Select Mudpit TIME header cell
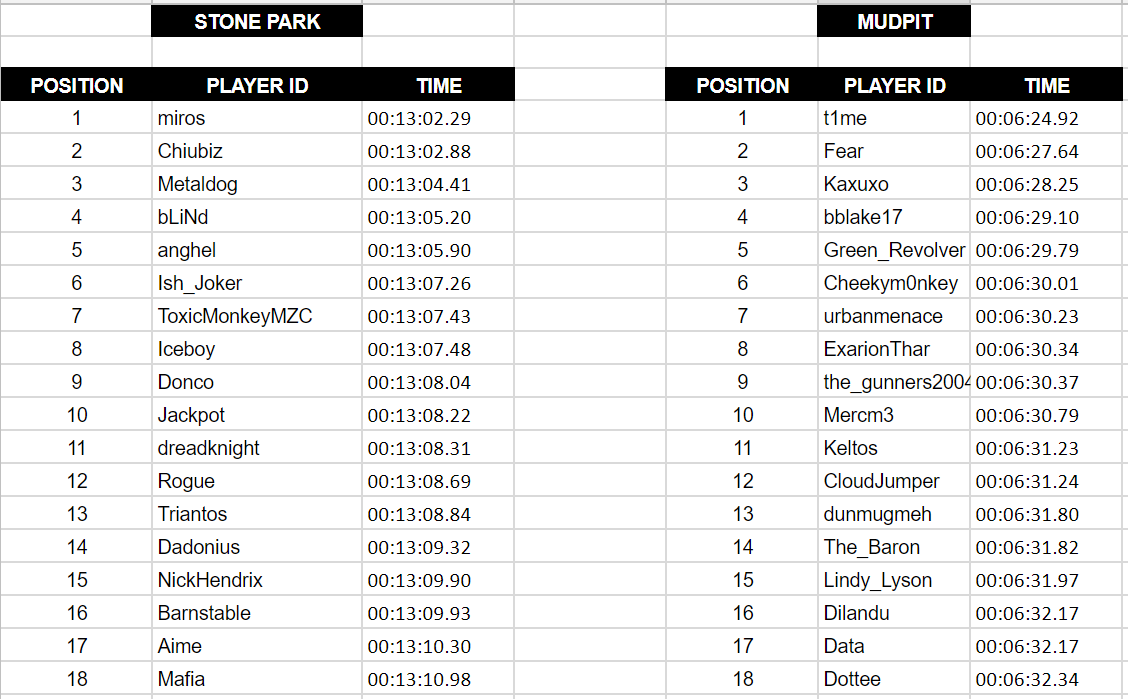 click(x=1047, y=85)
